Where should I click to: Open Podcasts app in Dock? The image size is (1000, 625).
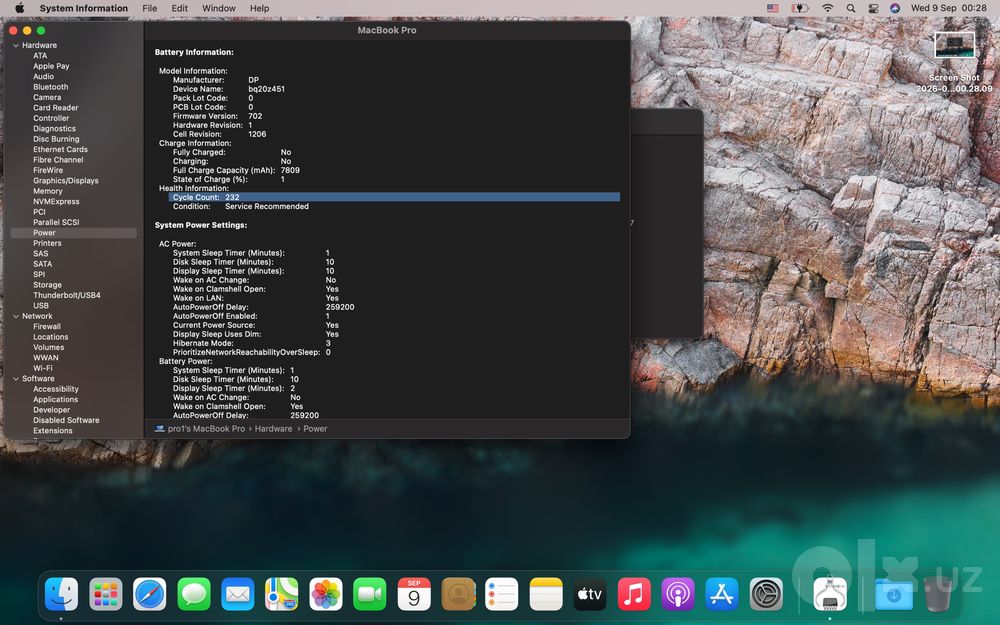pyautogui.click(x=677, y=594)
